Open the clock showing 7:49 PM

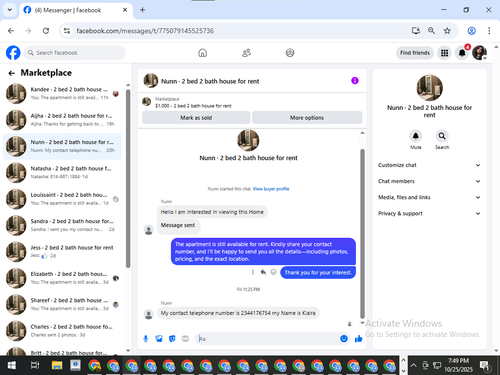click(458, 365)
